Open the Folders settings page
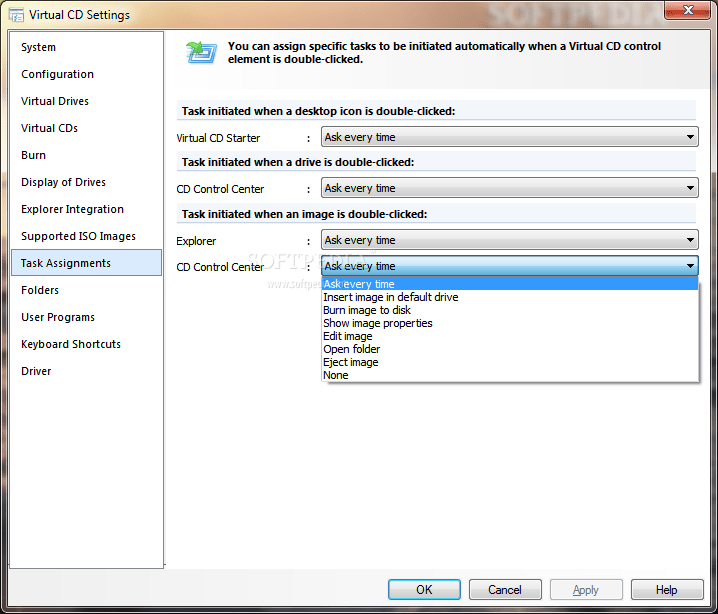This screenshot has height=614, width=718. click(86, 290)
